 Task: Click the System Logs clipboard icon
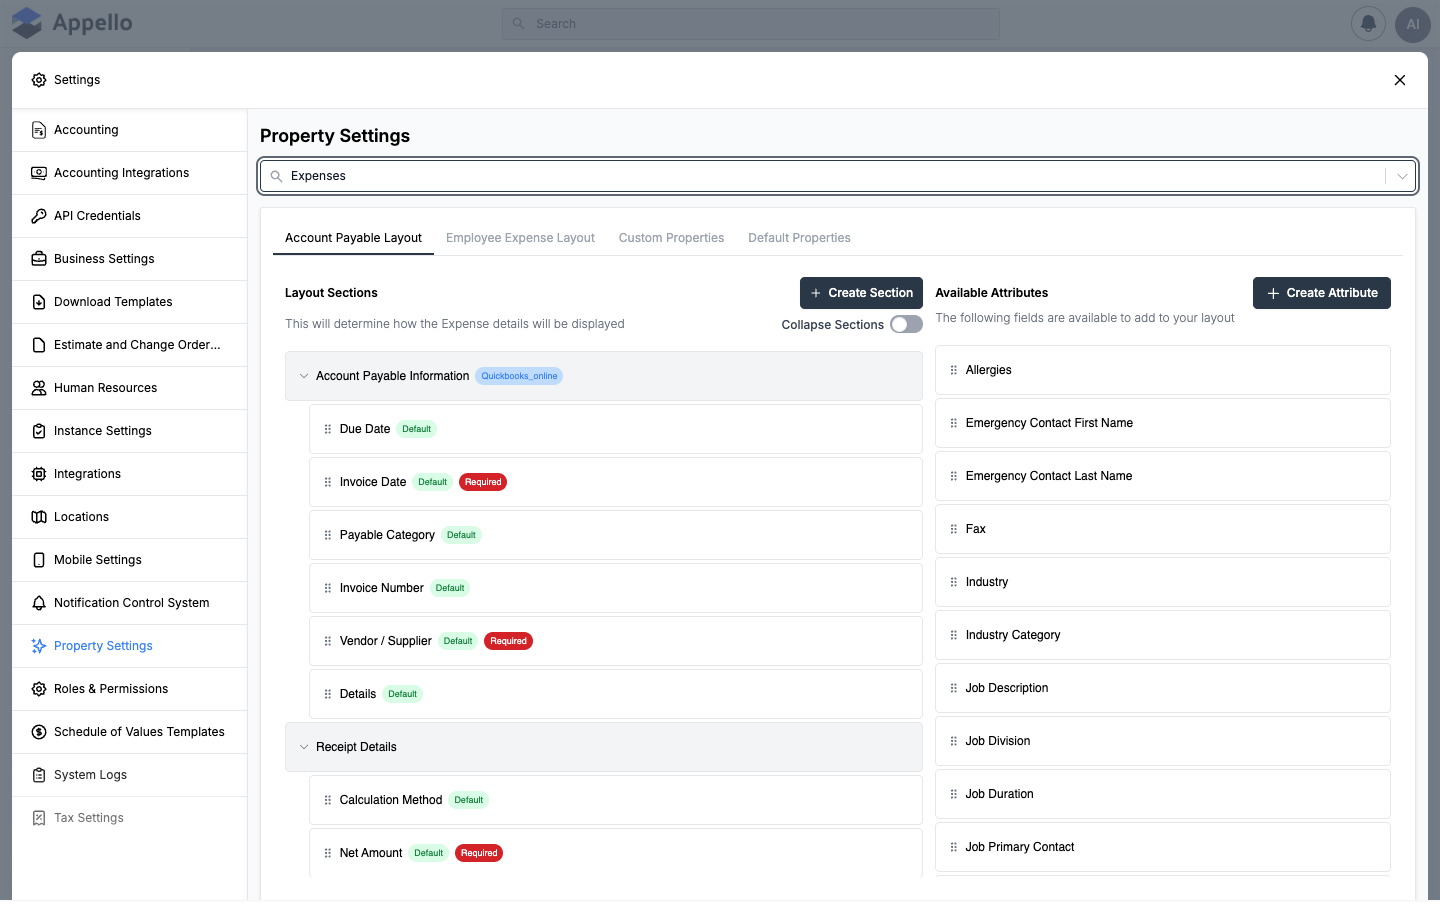pyautogui.click(x=39, y=775)
